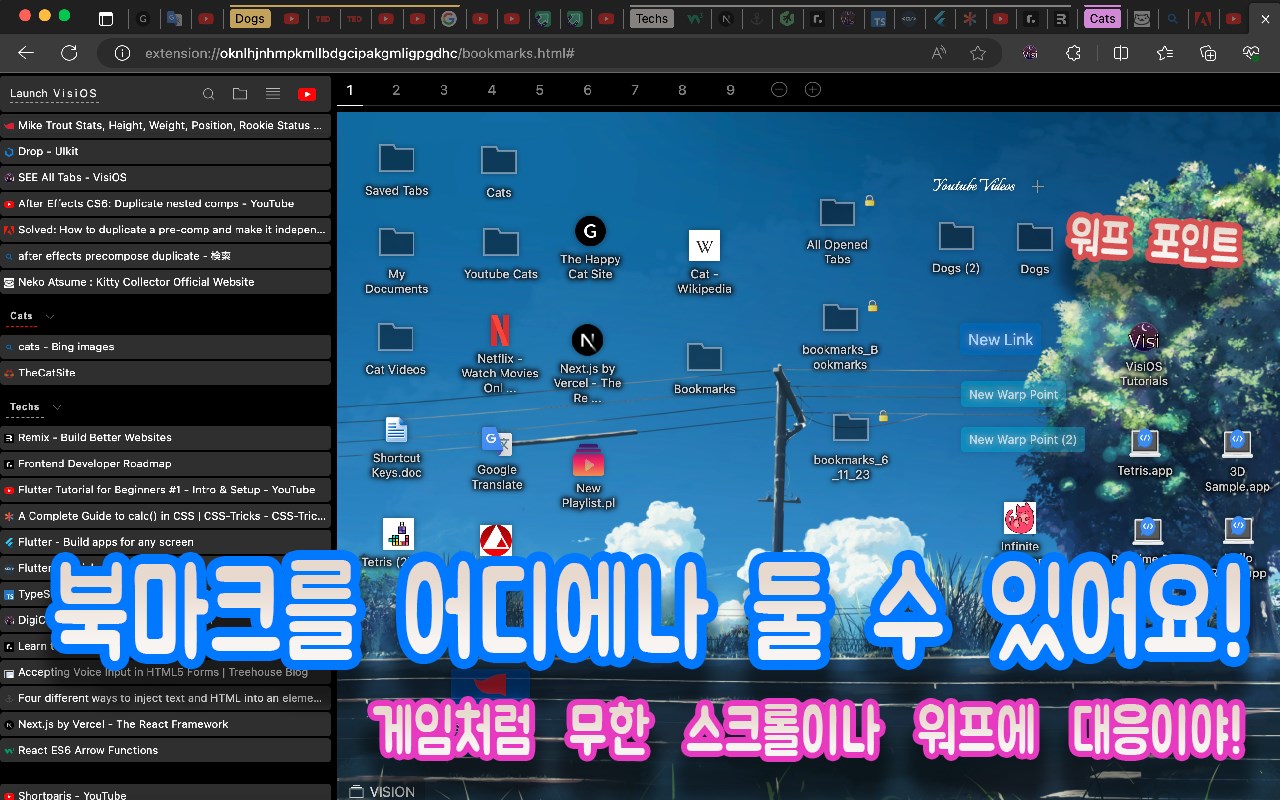Switch to desktop tab 9
This screenshot has width=1280, height=800.
730,90
